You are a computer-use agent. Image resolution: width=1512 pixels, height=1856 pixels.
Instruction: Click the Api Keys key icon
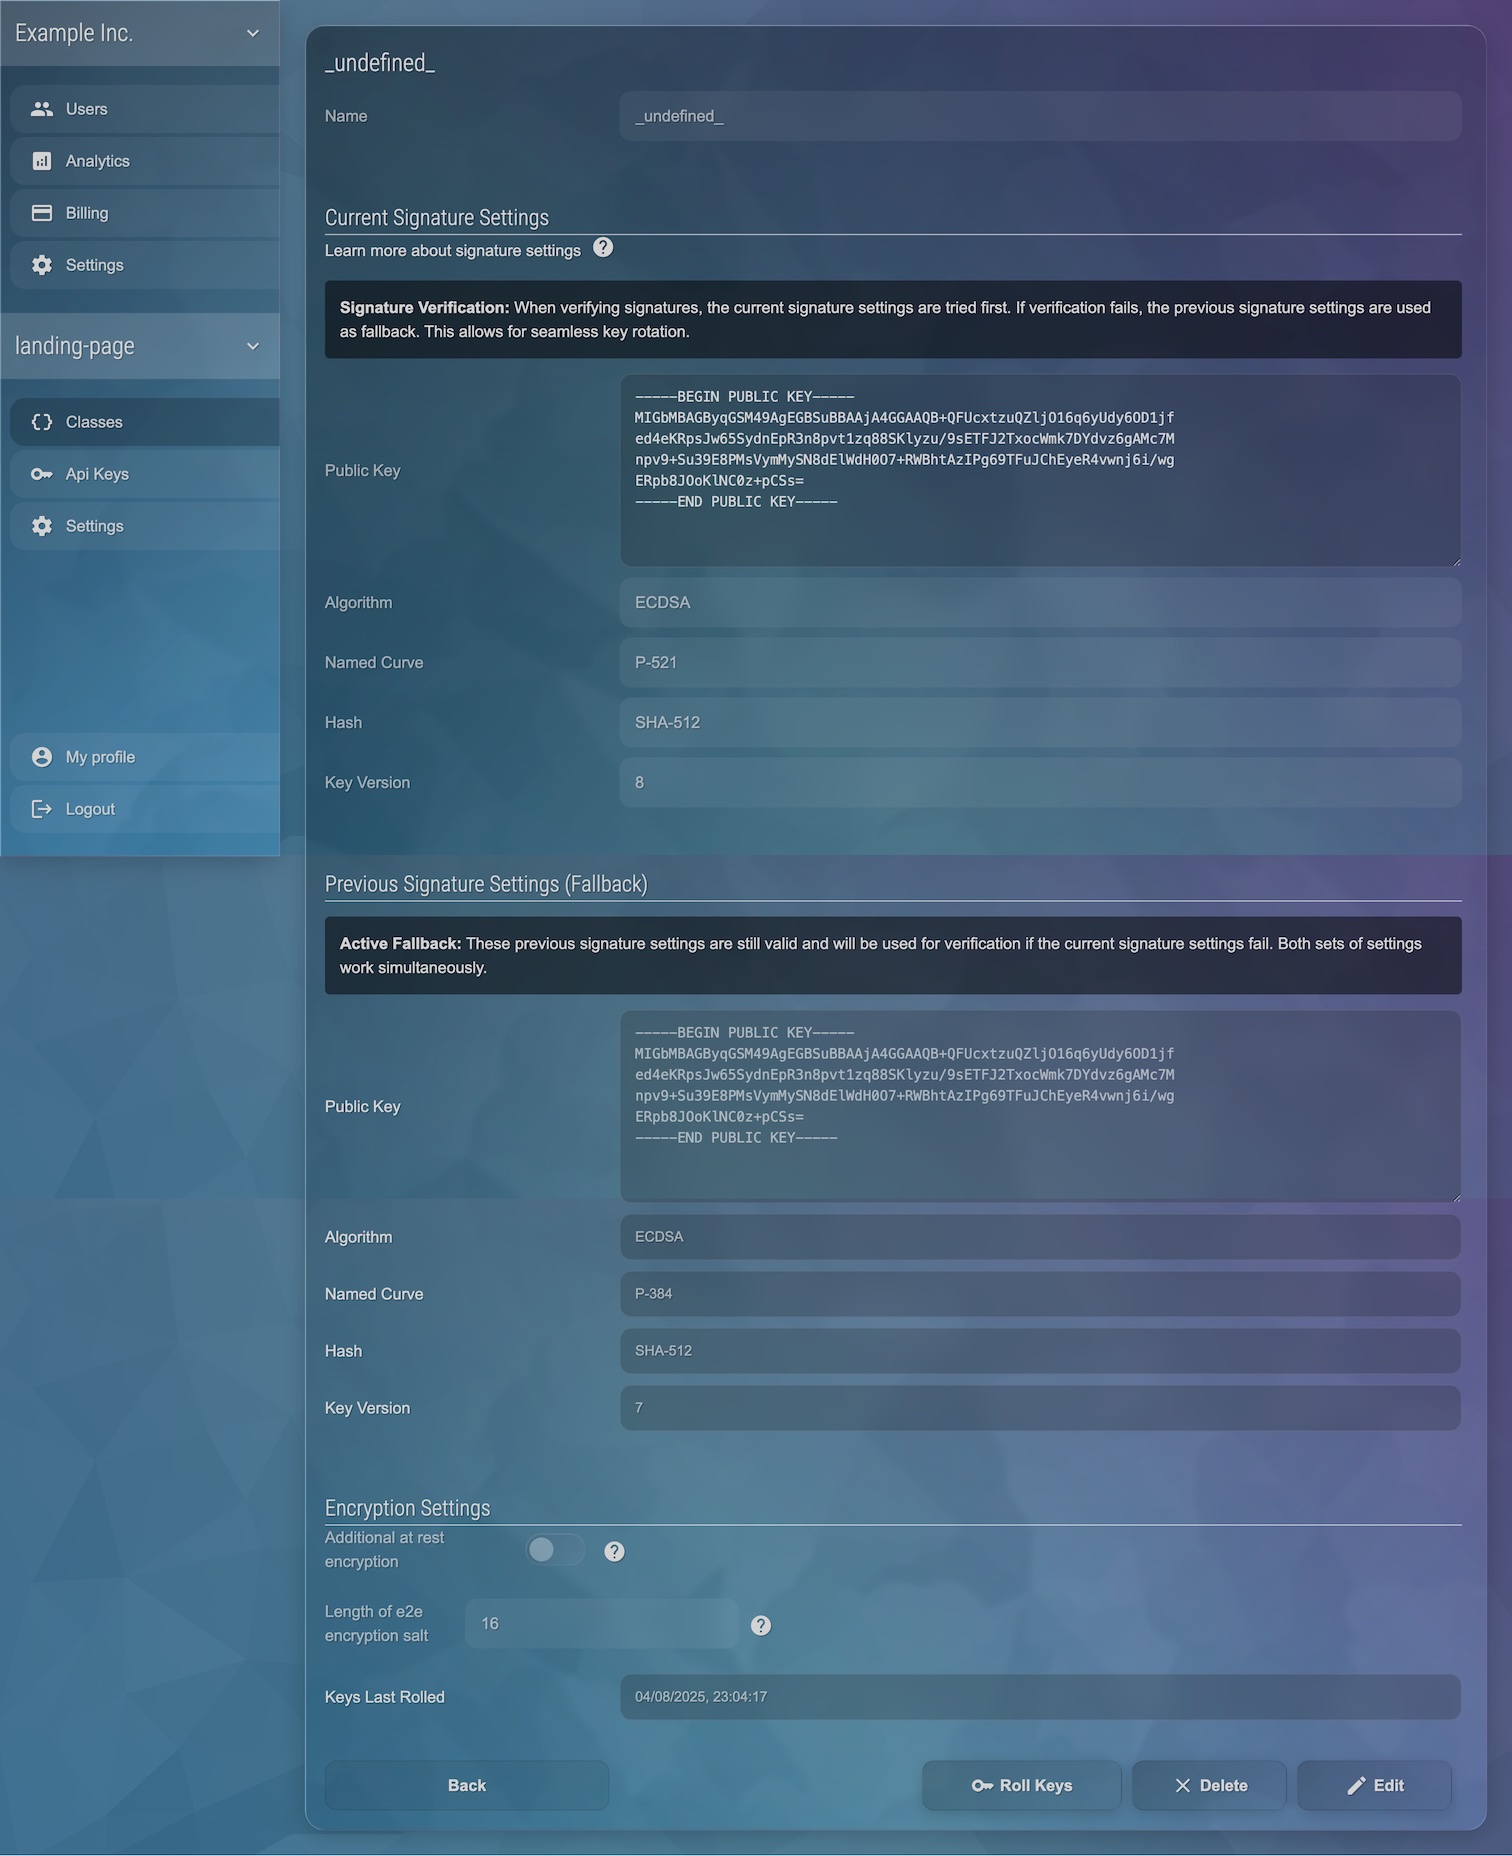point(41,474)
